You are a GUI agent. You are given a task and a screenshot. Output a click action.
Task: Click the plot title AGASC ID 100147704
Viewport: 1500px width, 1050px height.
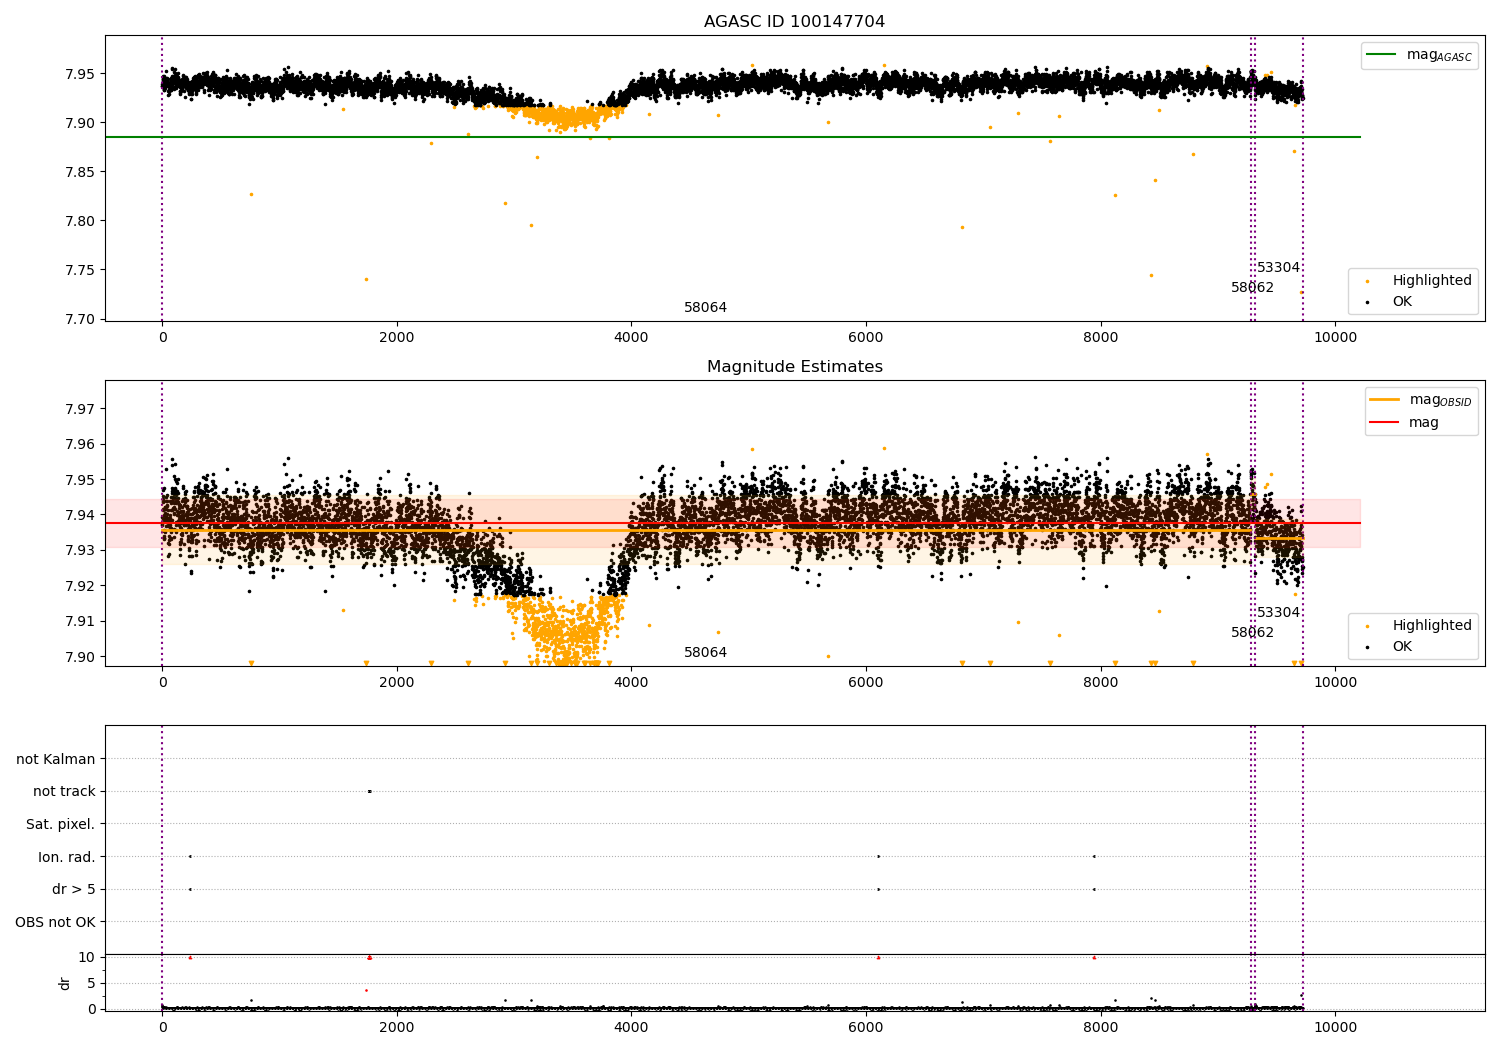tap(794, 22)
